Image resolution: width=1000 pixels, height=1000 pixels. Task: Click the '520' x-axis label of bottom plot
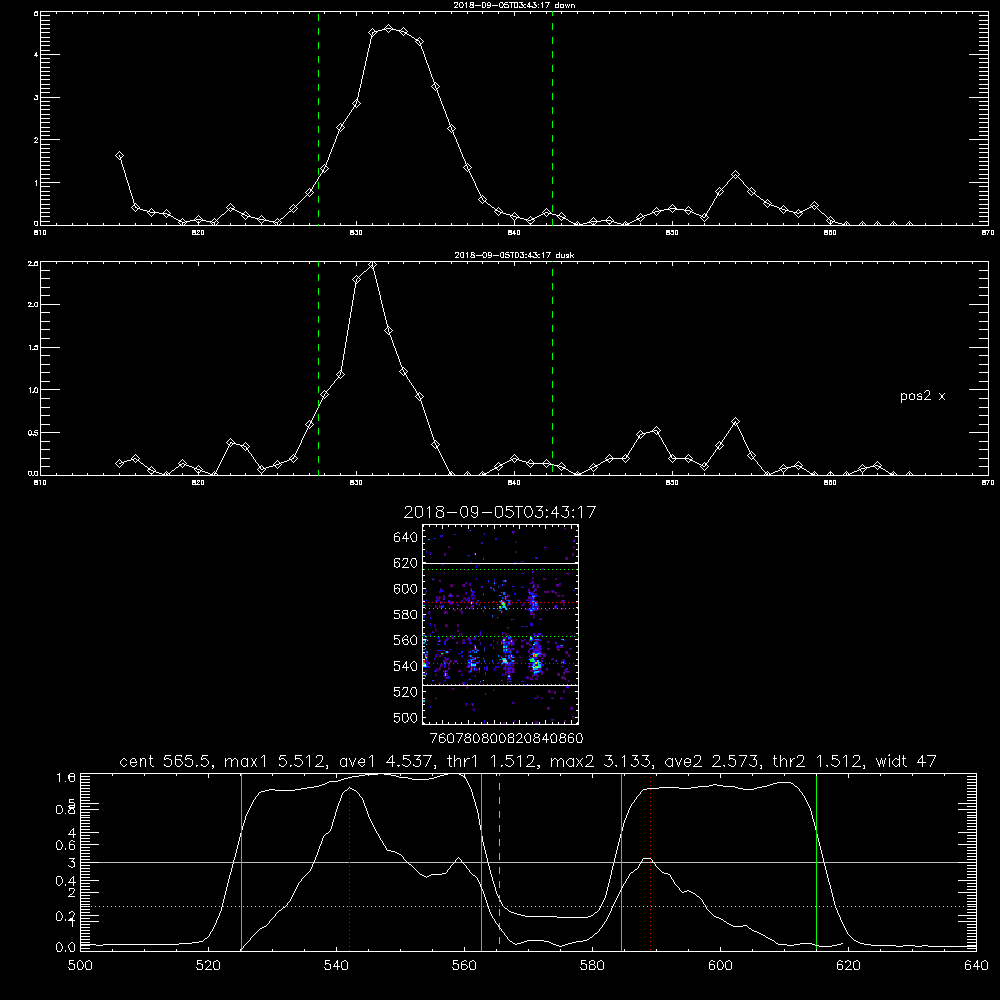click(x=209, y=966)
